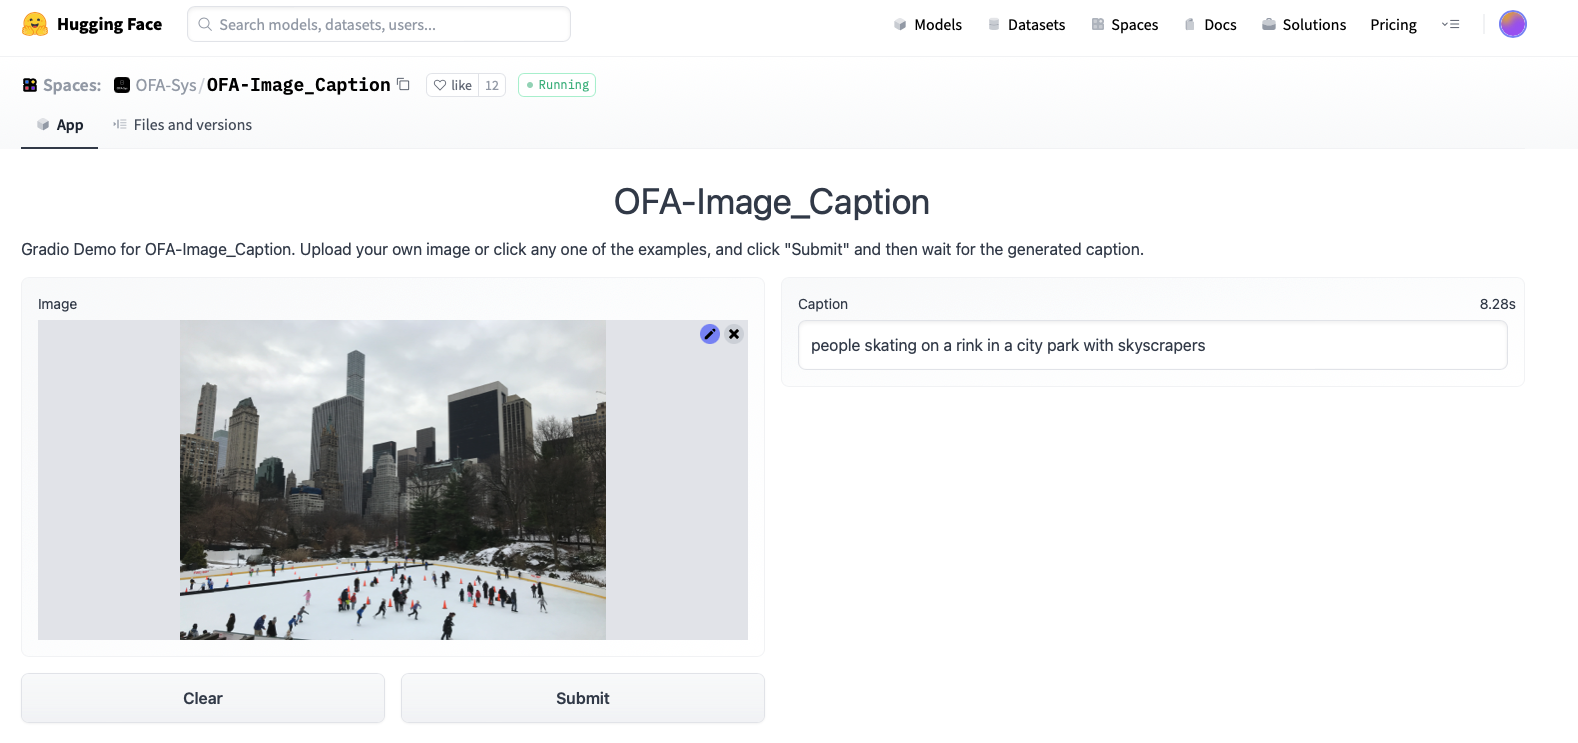Screen dimensions: 1578x743
Task: Focus the search models, datasets, users field
Action: point(379,24)
